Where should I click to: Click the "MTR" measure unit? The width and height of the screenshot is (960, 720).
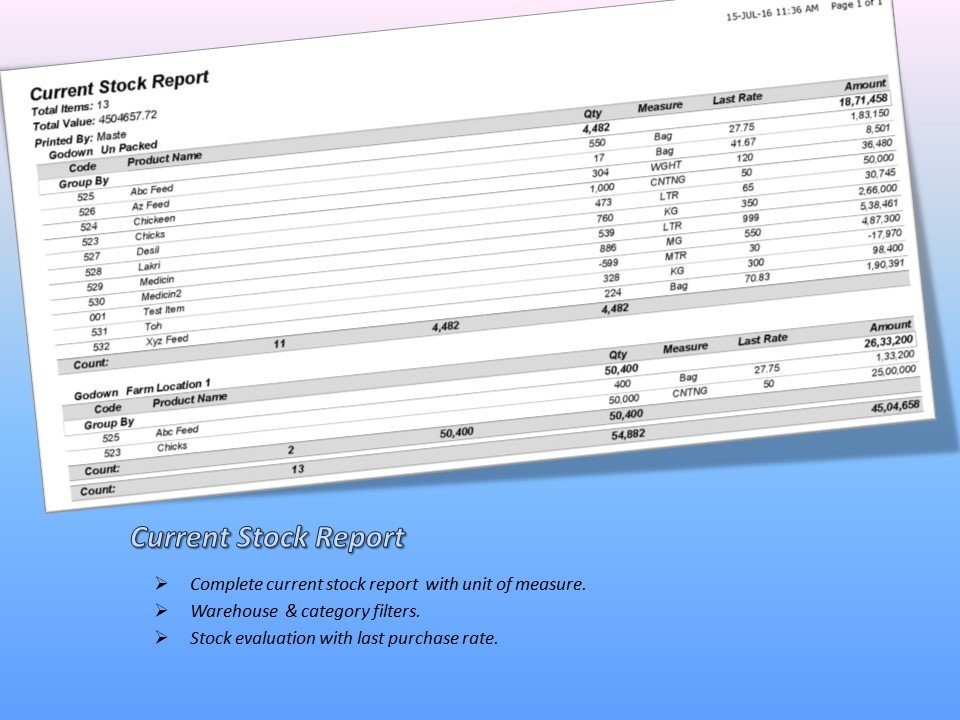pos(675,256)
